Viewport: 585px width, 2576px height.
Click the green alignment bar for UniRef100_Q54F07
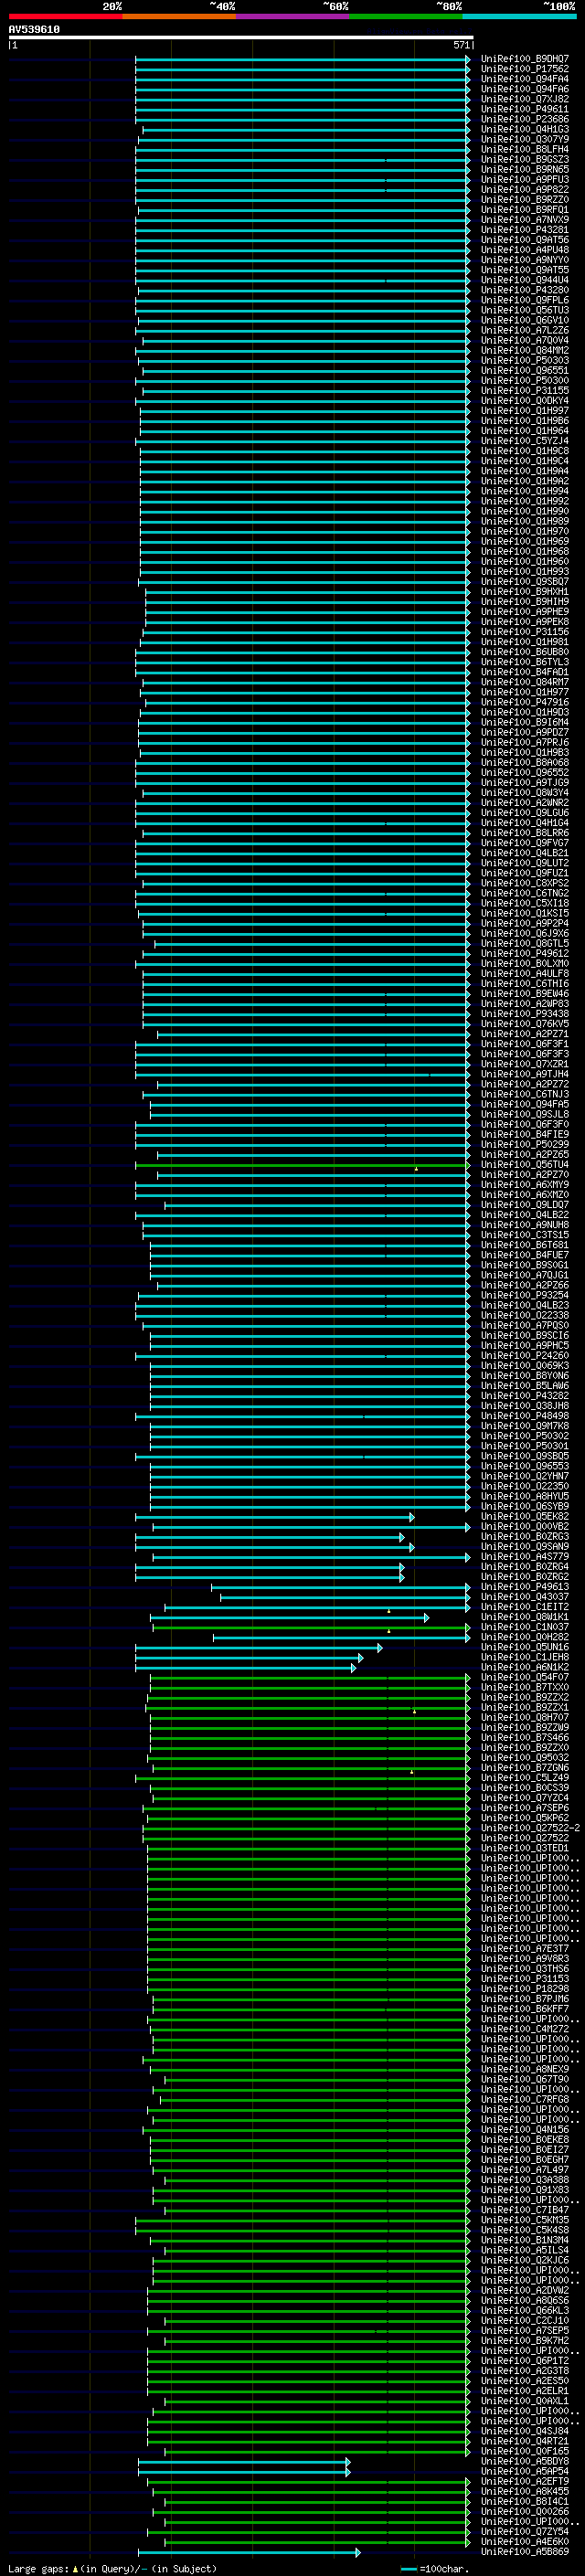(x=310, y=1677)
